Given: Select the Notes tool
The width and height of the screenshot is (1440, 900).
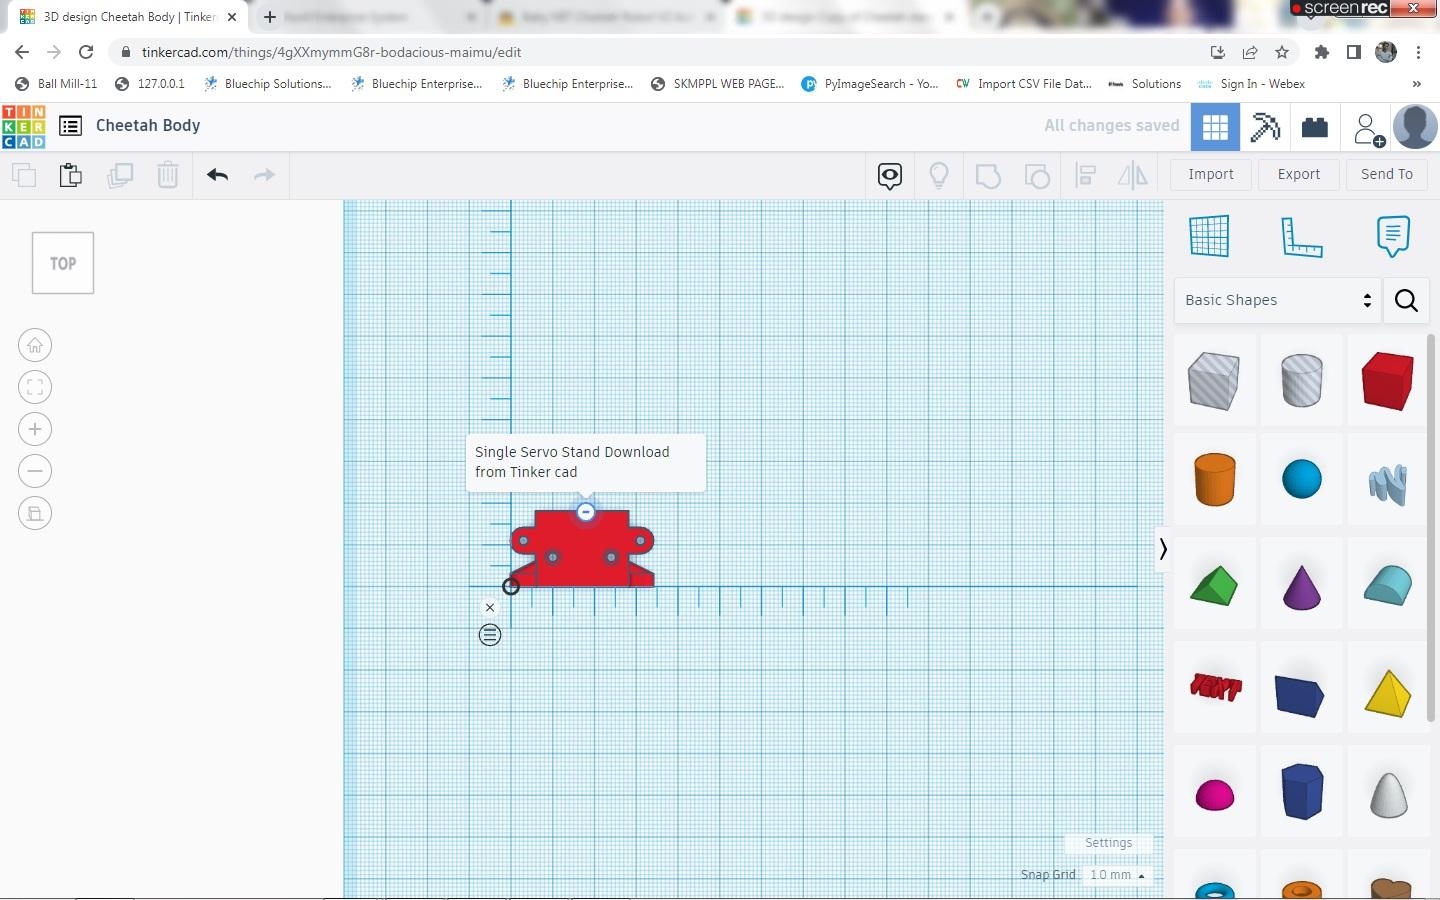Looking at the screenshot, I should pyautogui.click(x=1393, y=237).
